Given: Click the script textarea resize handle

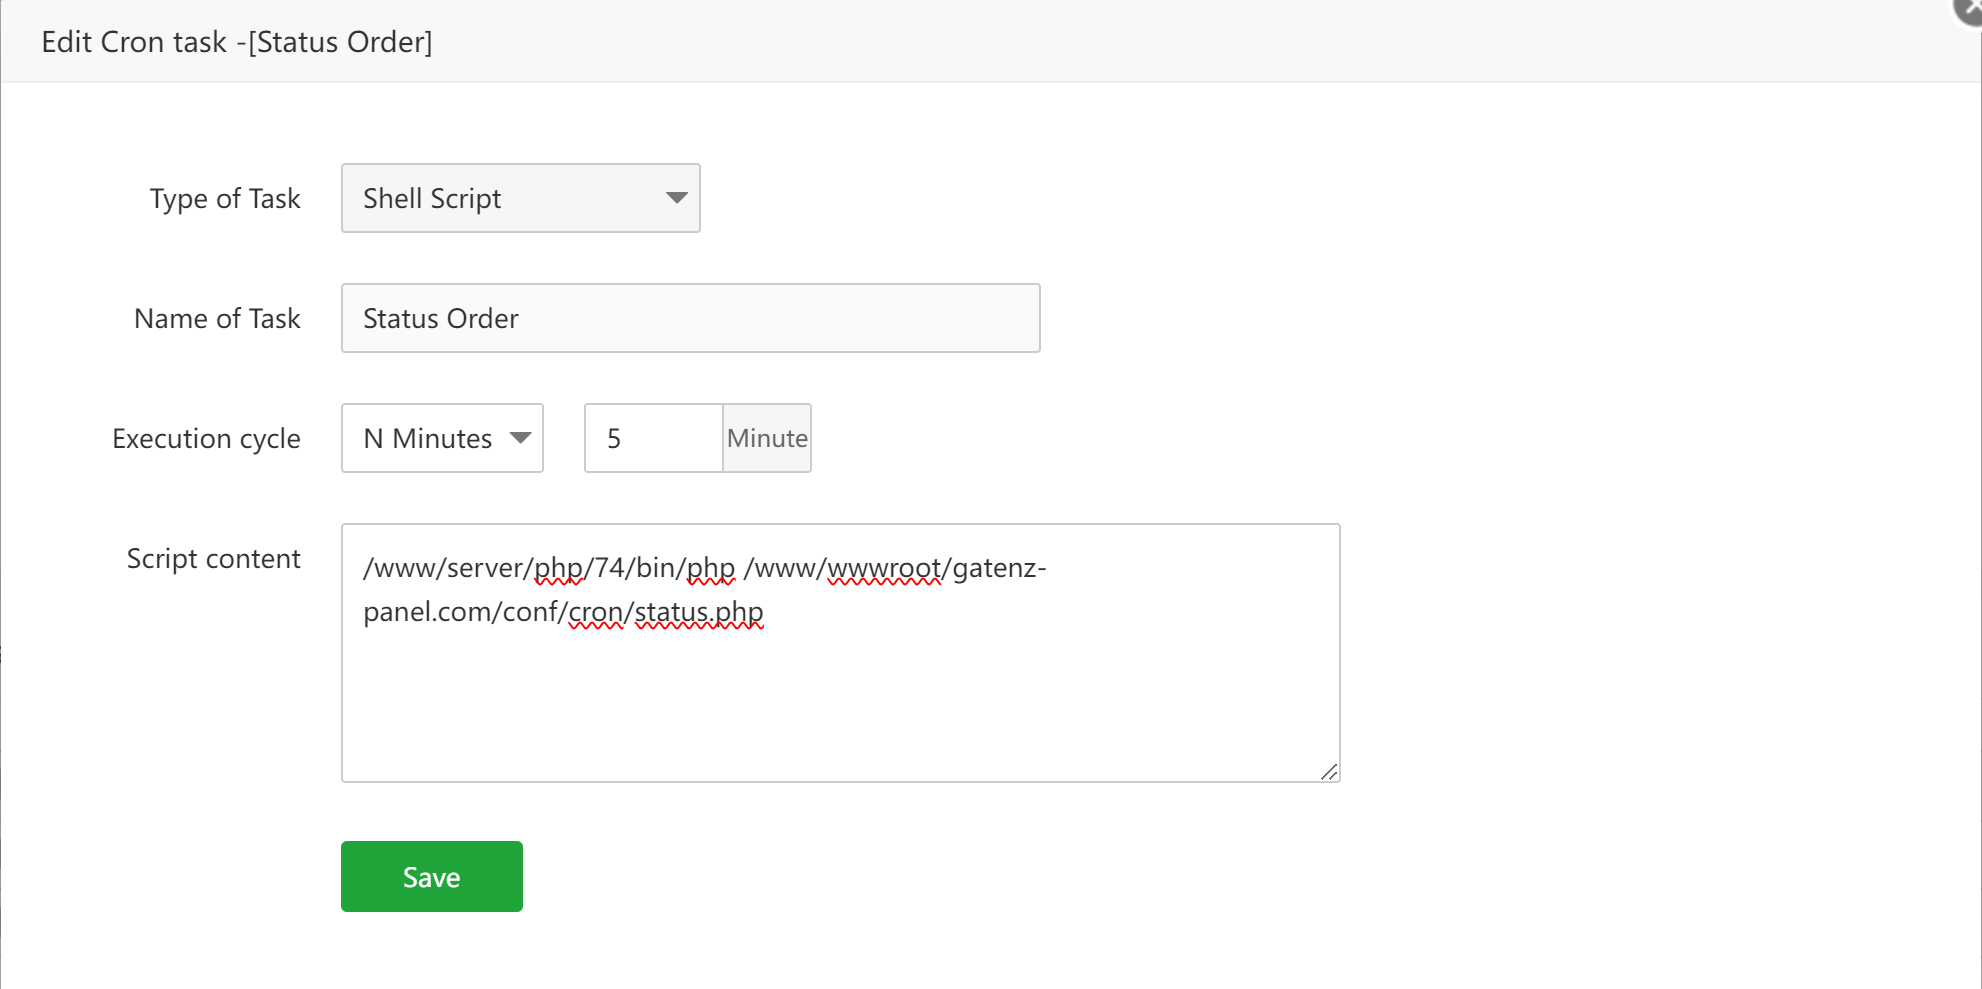Looking at the screenshot, I should point(1329,772).
